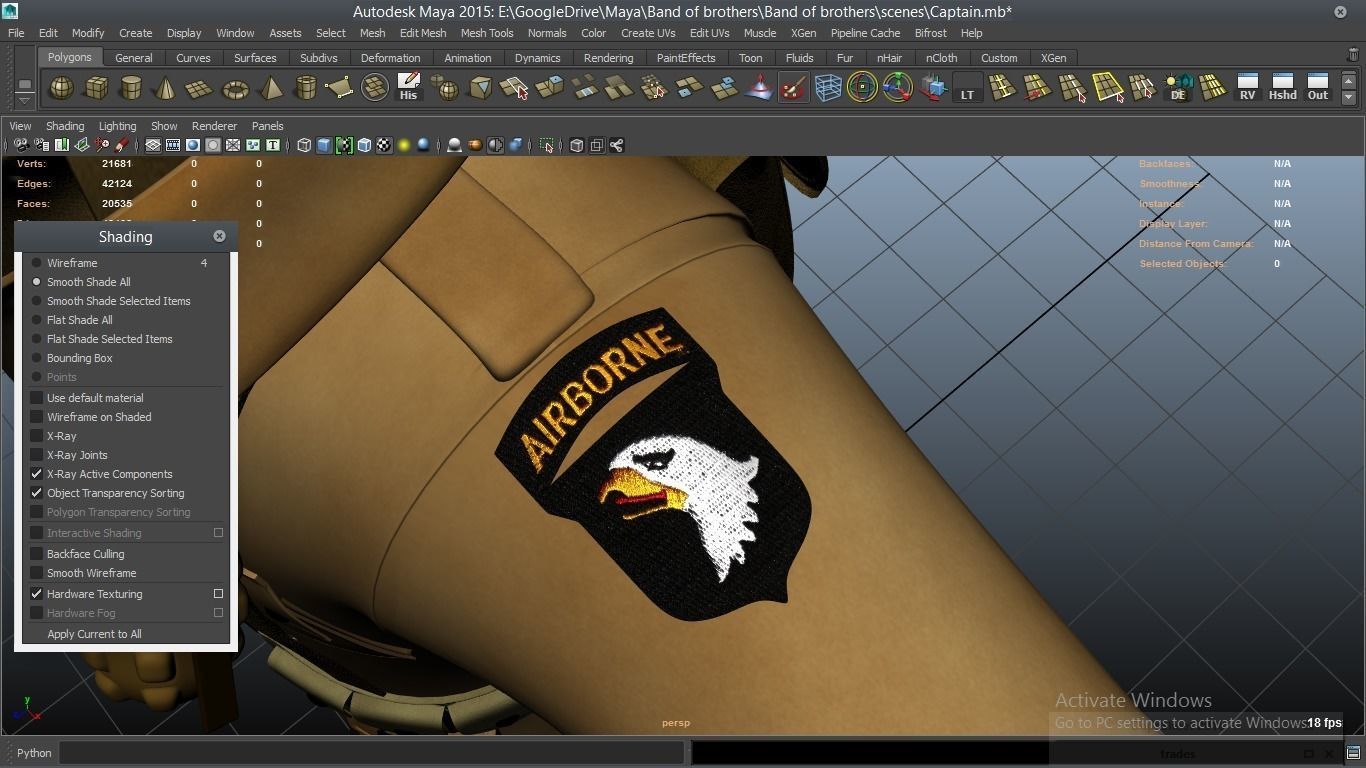
Task: Open the RV render view shelf icon
Action: point(1247,88)
